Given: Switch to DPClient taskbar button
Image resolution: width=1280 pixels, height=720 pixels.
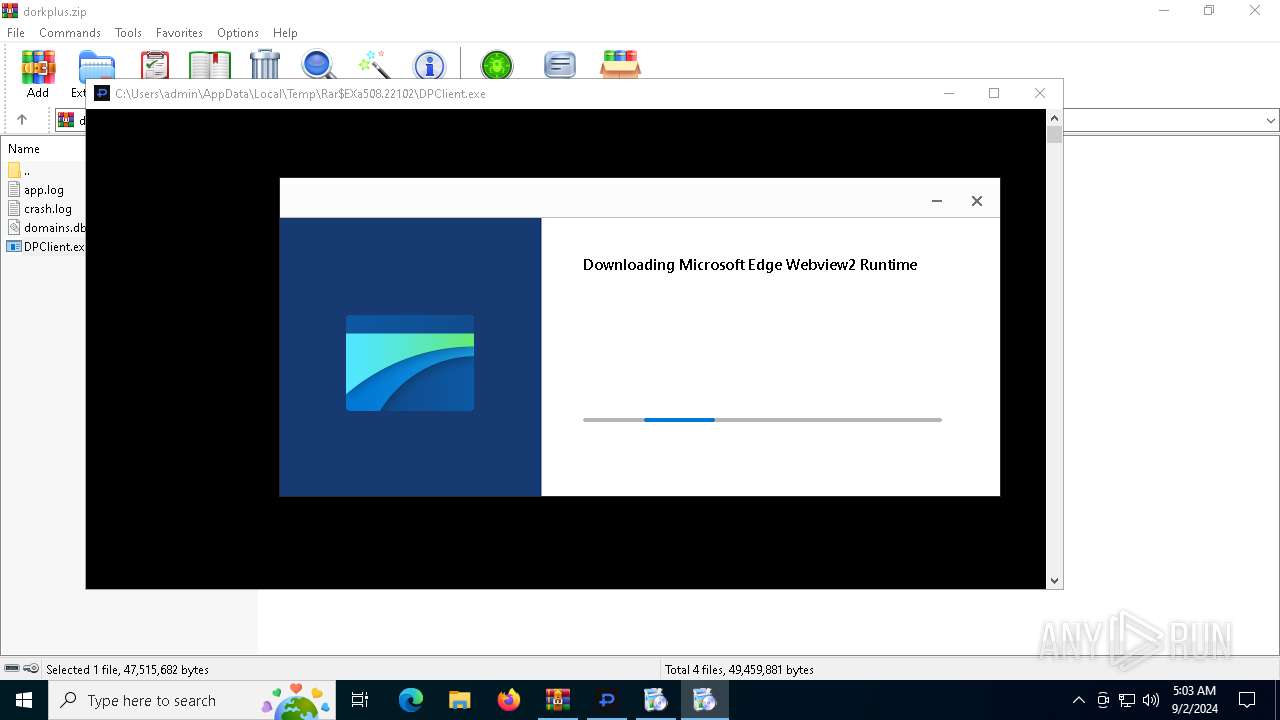Looking at the screenshot, I should 607,700.
